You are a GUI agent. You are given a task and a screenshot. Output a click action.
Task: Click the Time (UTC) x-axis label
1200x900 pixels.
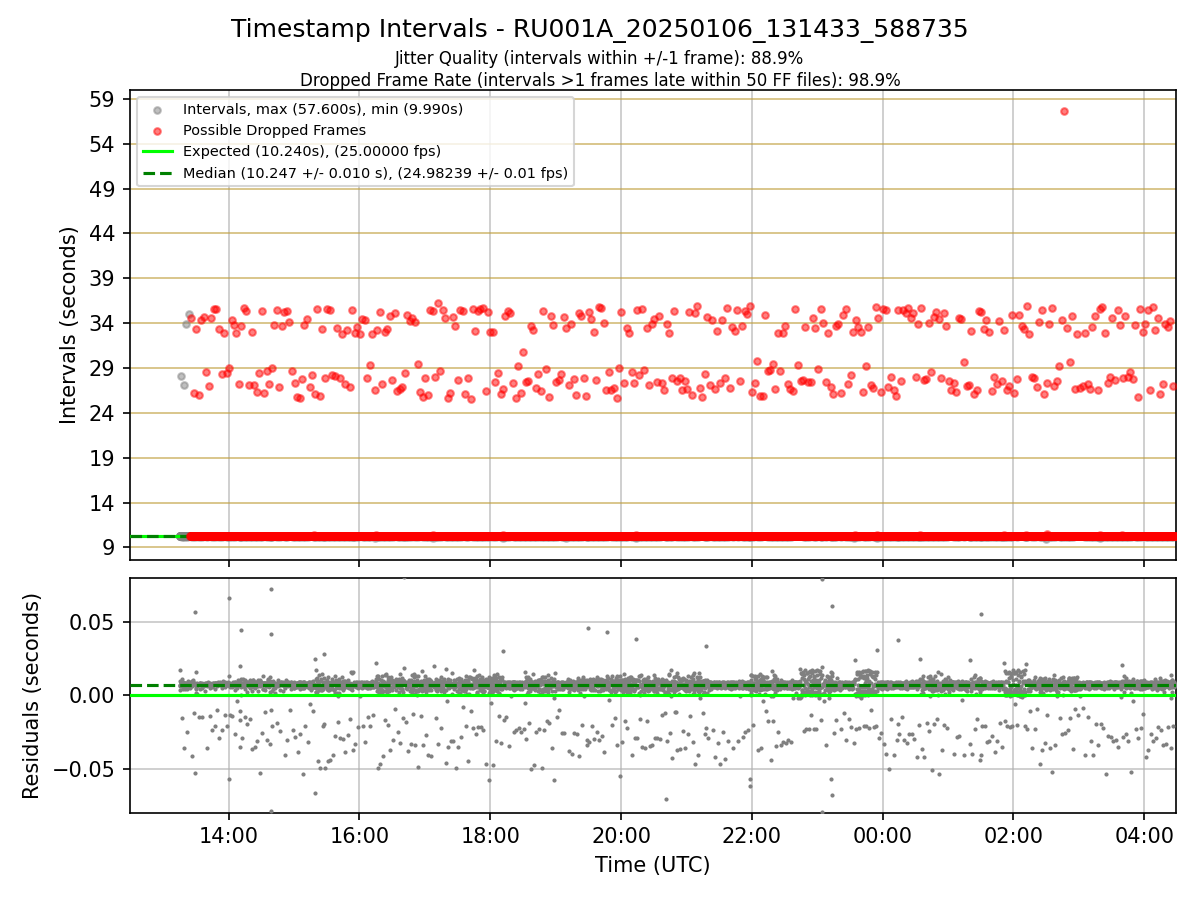pyautogui.click(x=652, y=865)
